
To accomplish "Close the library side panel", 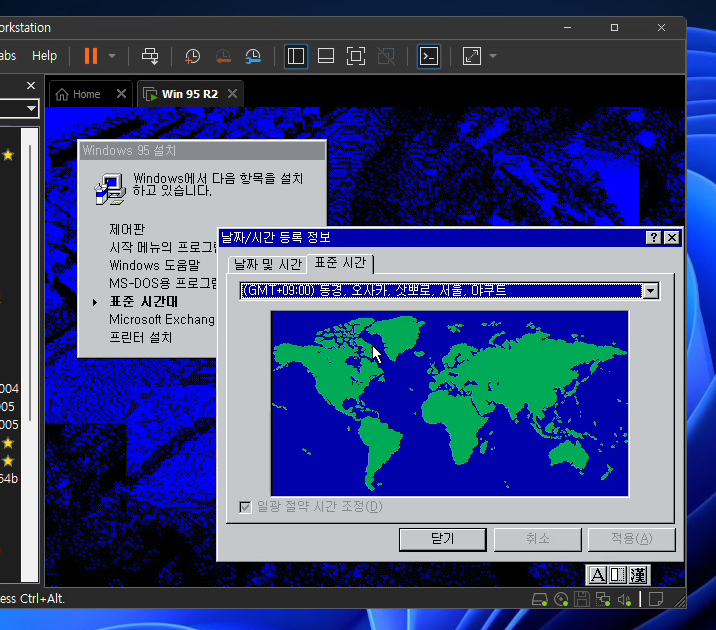I will coord(31,85).
